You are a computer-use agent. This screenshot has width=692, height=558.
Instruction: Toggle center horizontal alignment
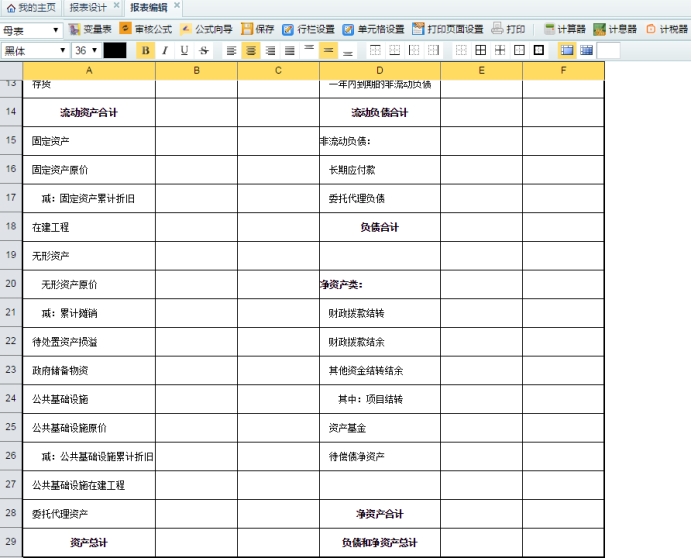[251, 51]
